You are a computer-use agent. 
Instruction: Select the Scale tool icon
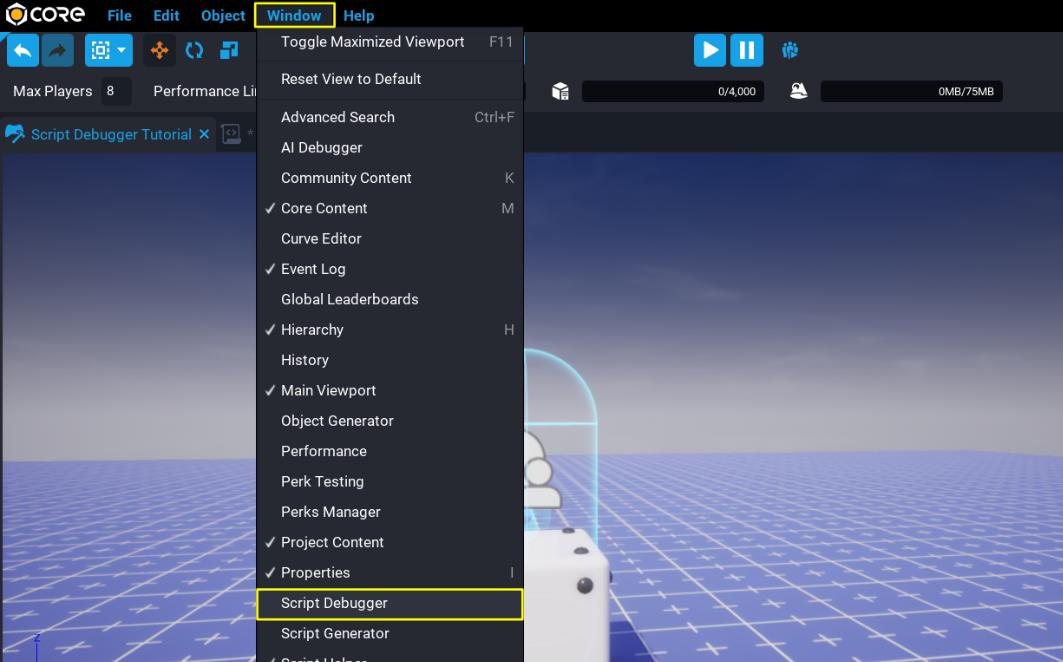(x=229, y=50)
